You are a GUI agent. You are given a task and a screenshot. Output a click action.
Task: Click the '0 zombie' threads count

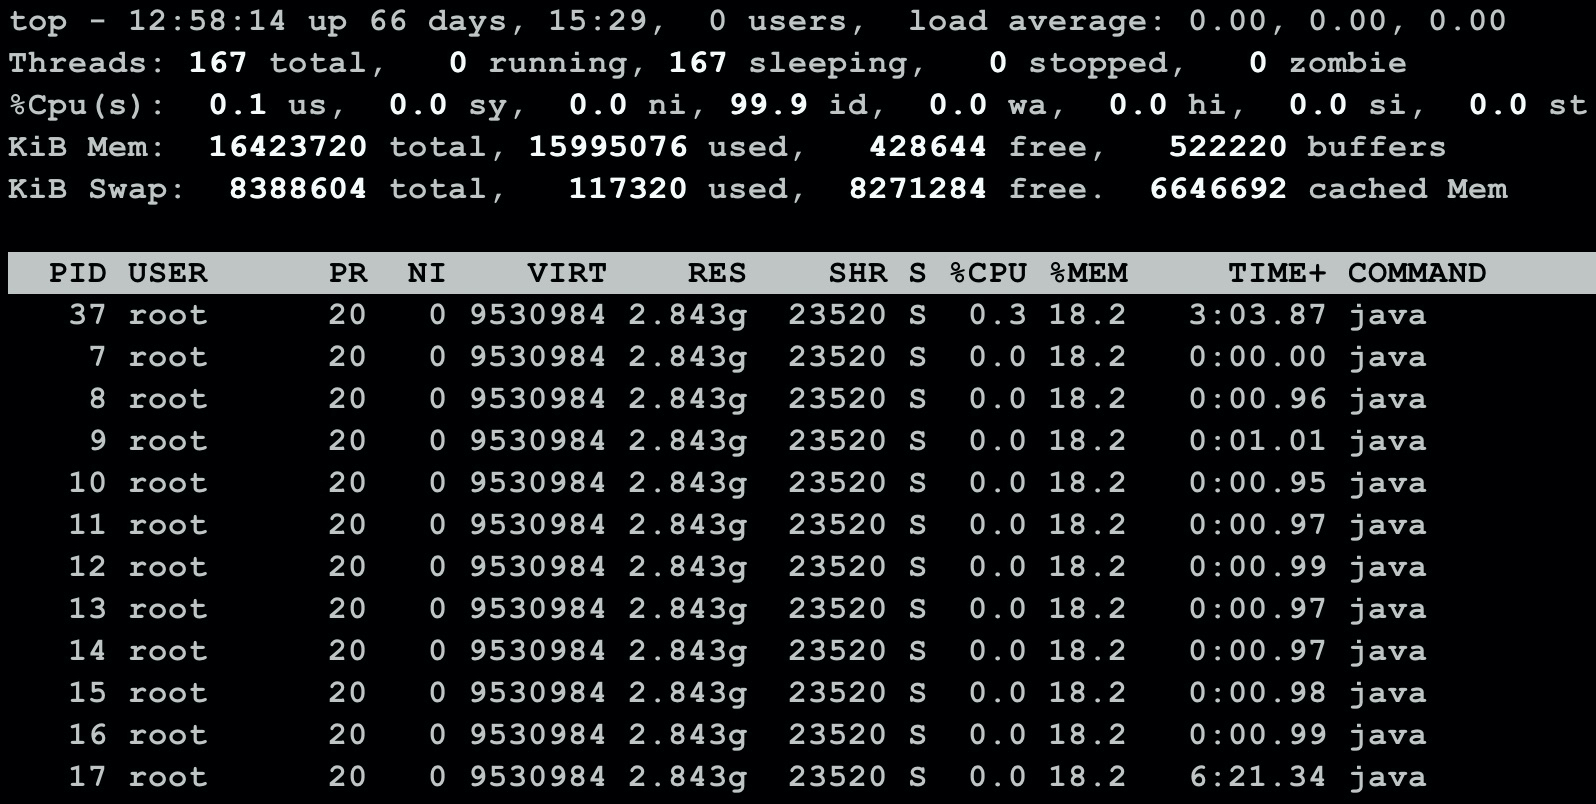[x=1328, y=63]
